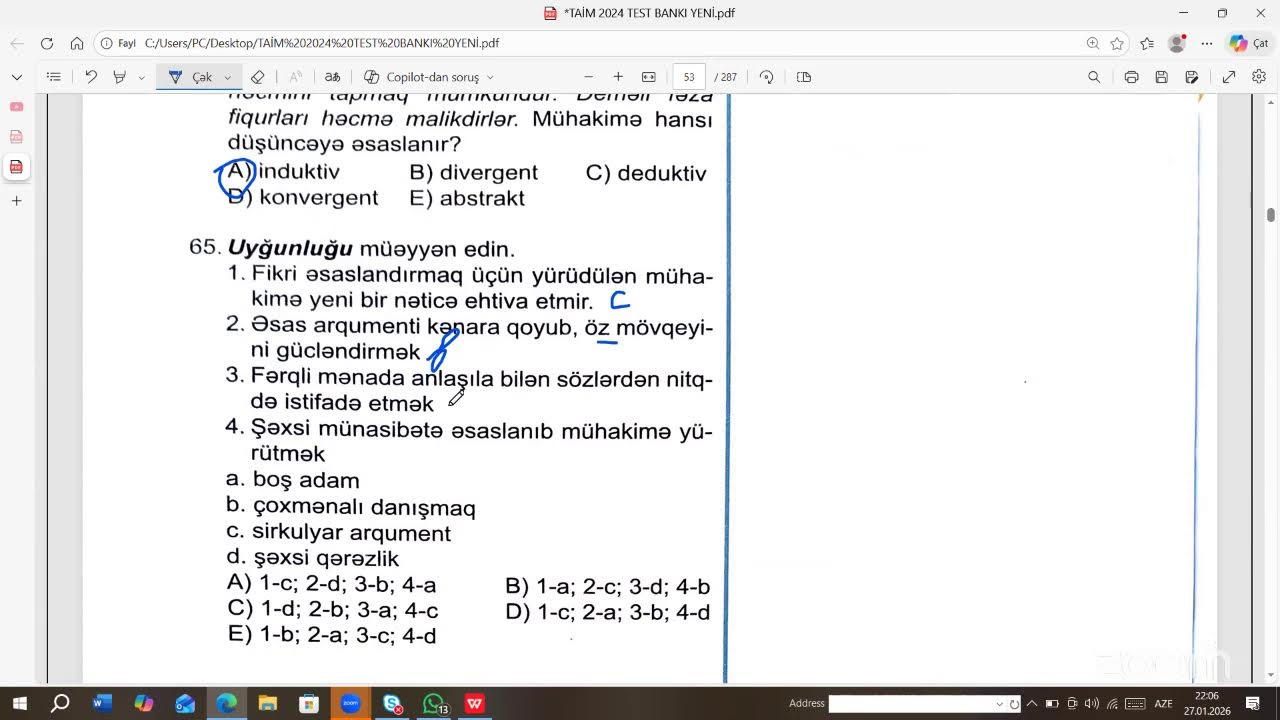Viewport: 1280px width, 720px height.
Task: Show hidden system tray icons
Action: tap(1032, 703)
